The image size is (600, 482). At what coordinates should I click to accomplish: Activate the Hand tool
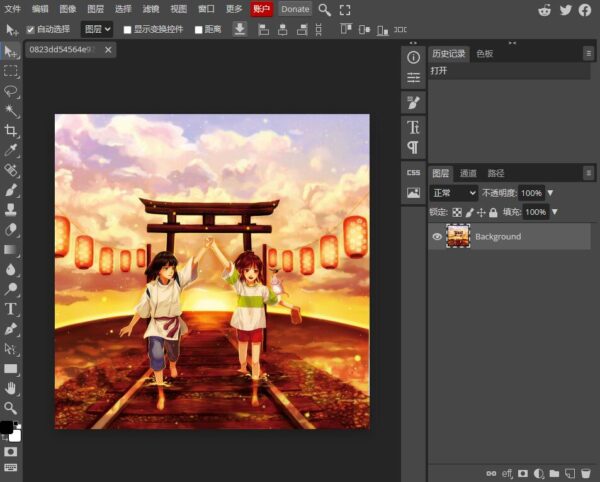11,388
